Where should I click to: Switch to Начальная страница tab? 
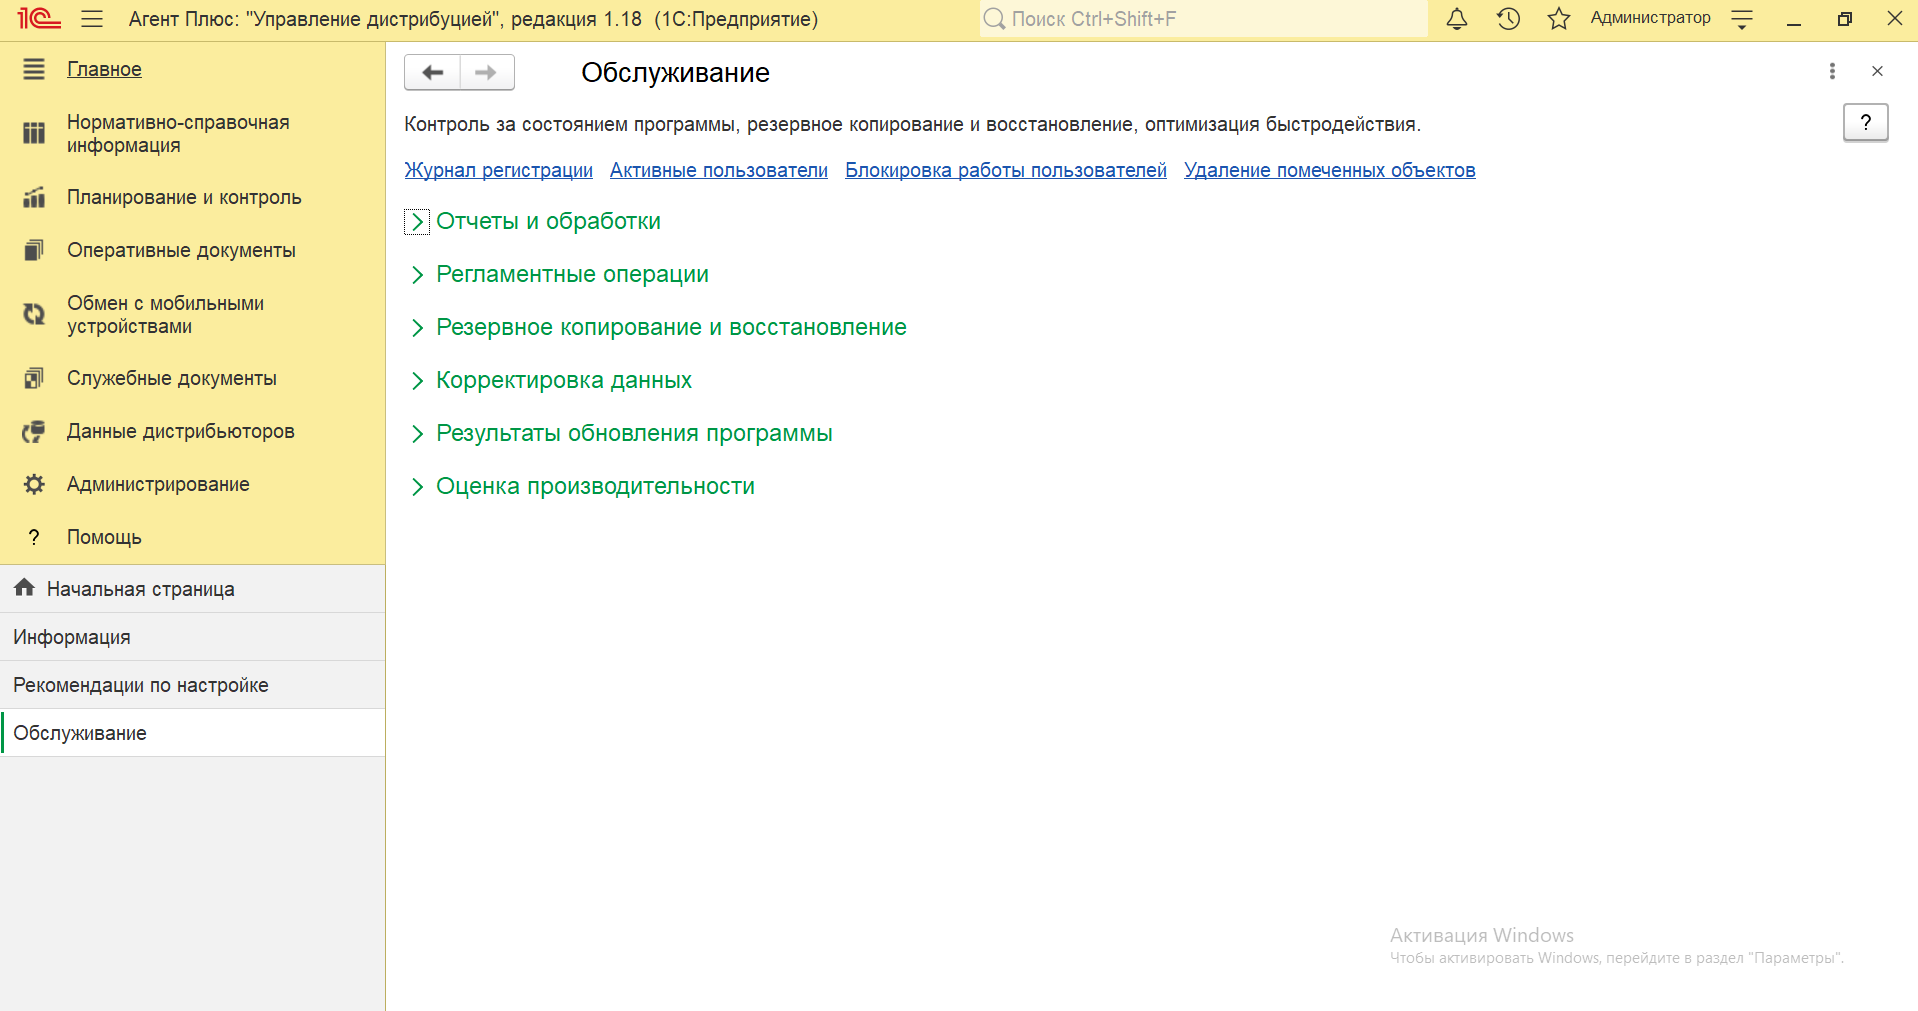click(192, 589)
